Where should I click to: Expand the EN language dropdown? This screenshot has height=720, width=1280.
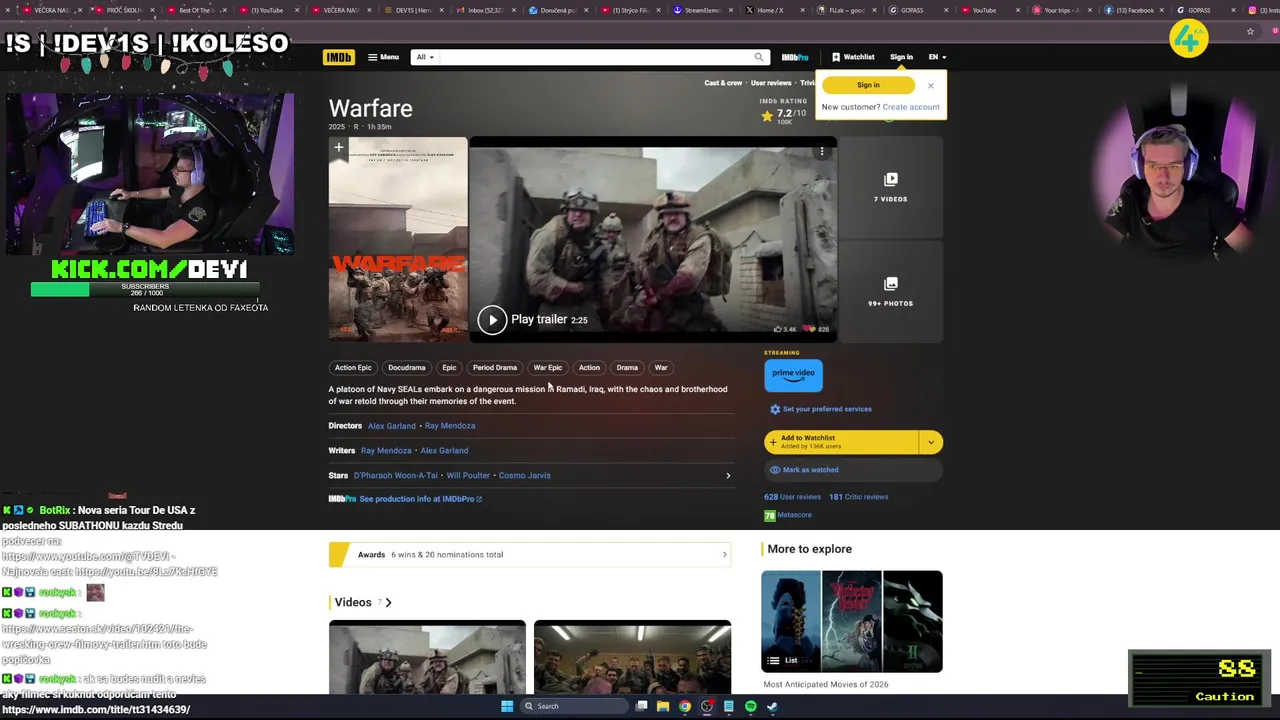point(937,57)
